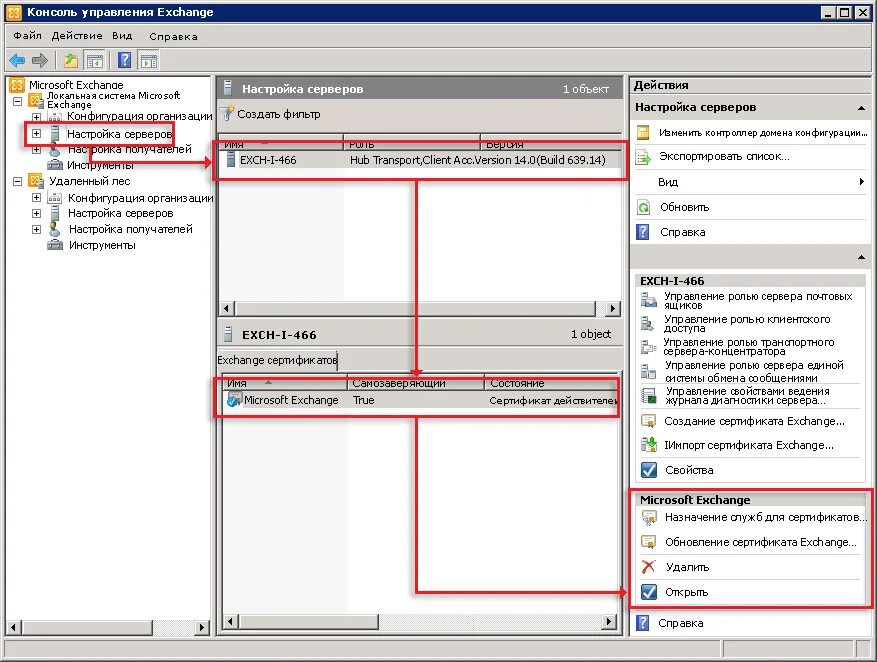Screen dimensions: 877x662
Task: Click the Back arrow toolbar icon
Action: tap(17, 60)
